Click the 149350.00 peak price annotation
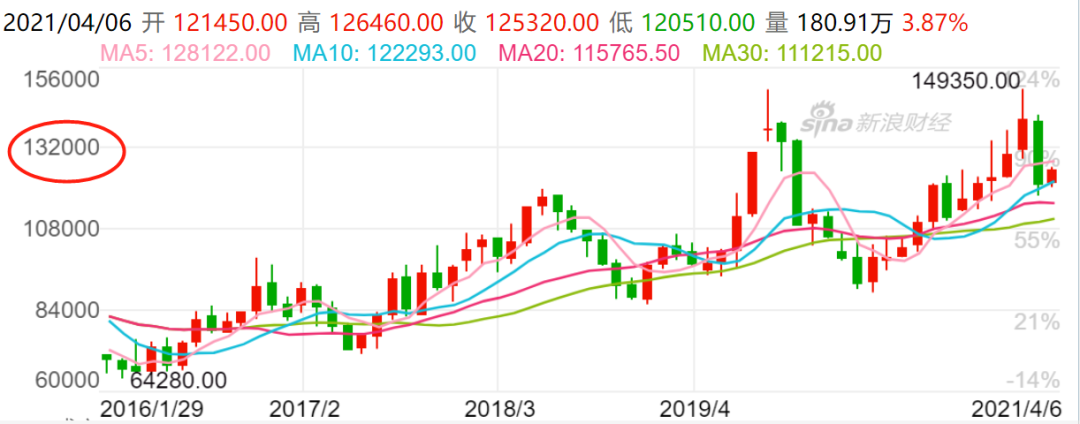 click(x=966, y=80)
